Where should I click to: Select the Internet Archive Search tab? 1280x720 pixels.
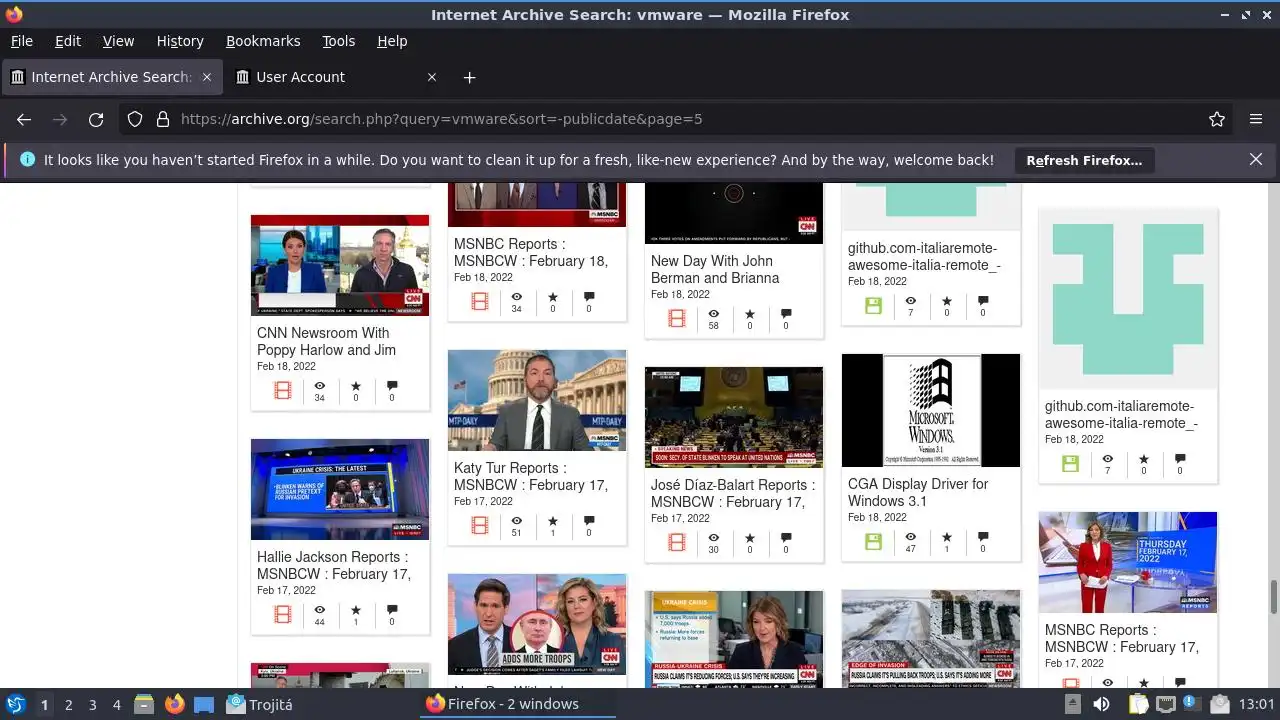pos(112,77)
